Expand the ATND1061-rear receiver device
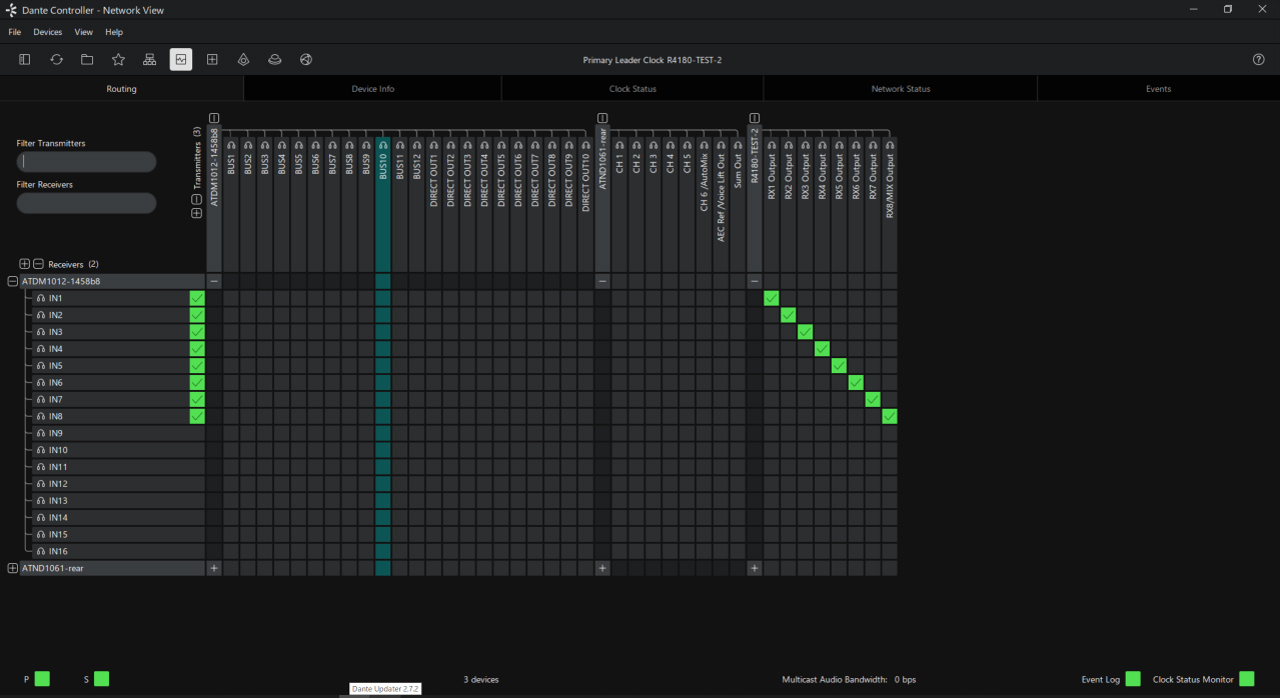 coord(13,568)
